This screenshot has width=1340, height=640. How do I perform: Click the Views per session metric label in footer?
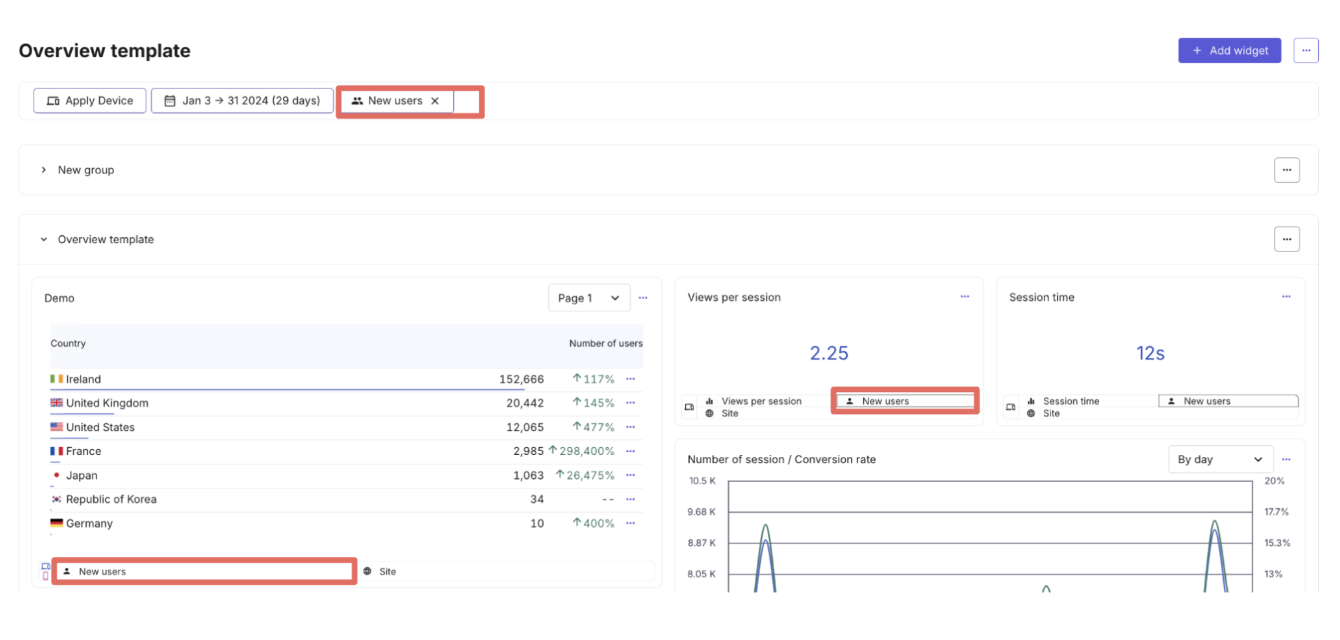pos(761,401)
